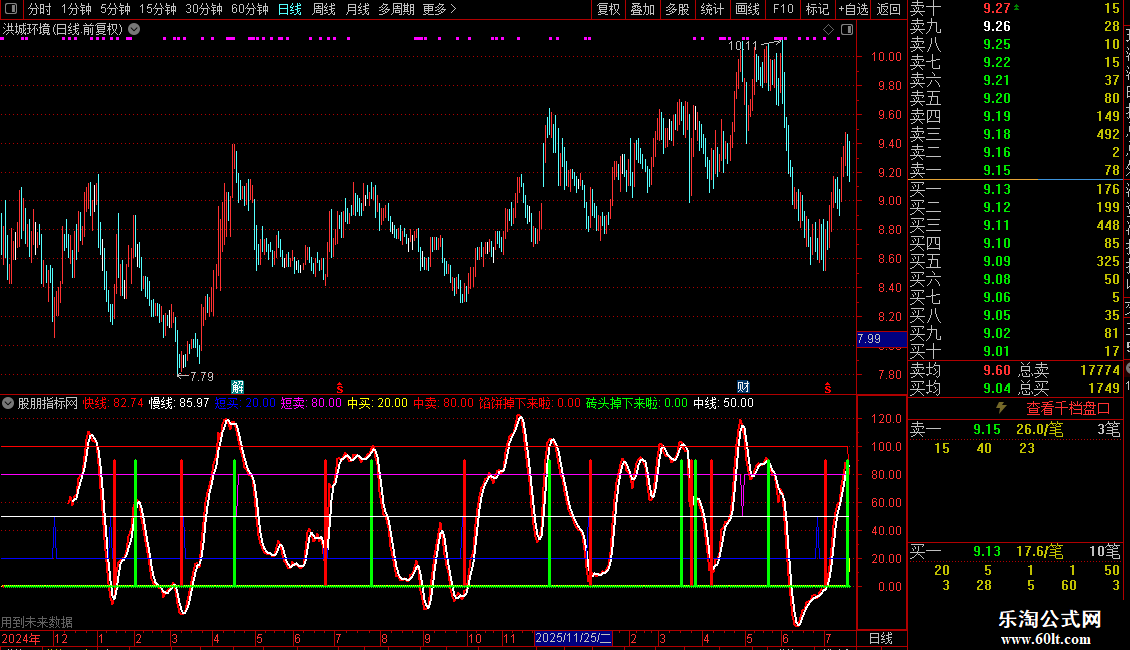This screenshot has width=1130, height=650.
Task: Click the 日线 label at bottom right
Action: tap(881, 638)
